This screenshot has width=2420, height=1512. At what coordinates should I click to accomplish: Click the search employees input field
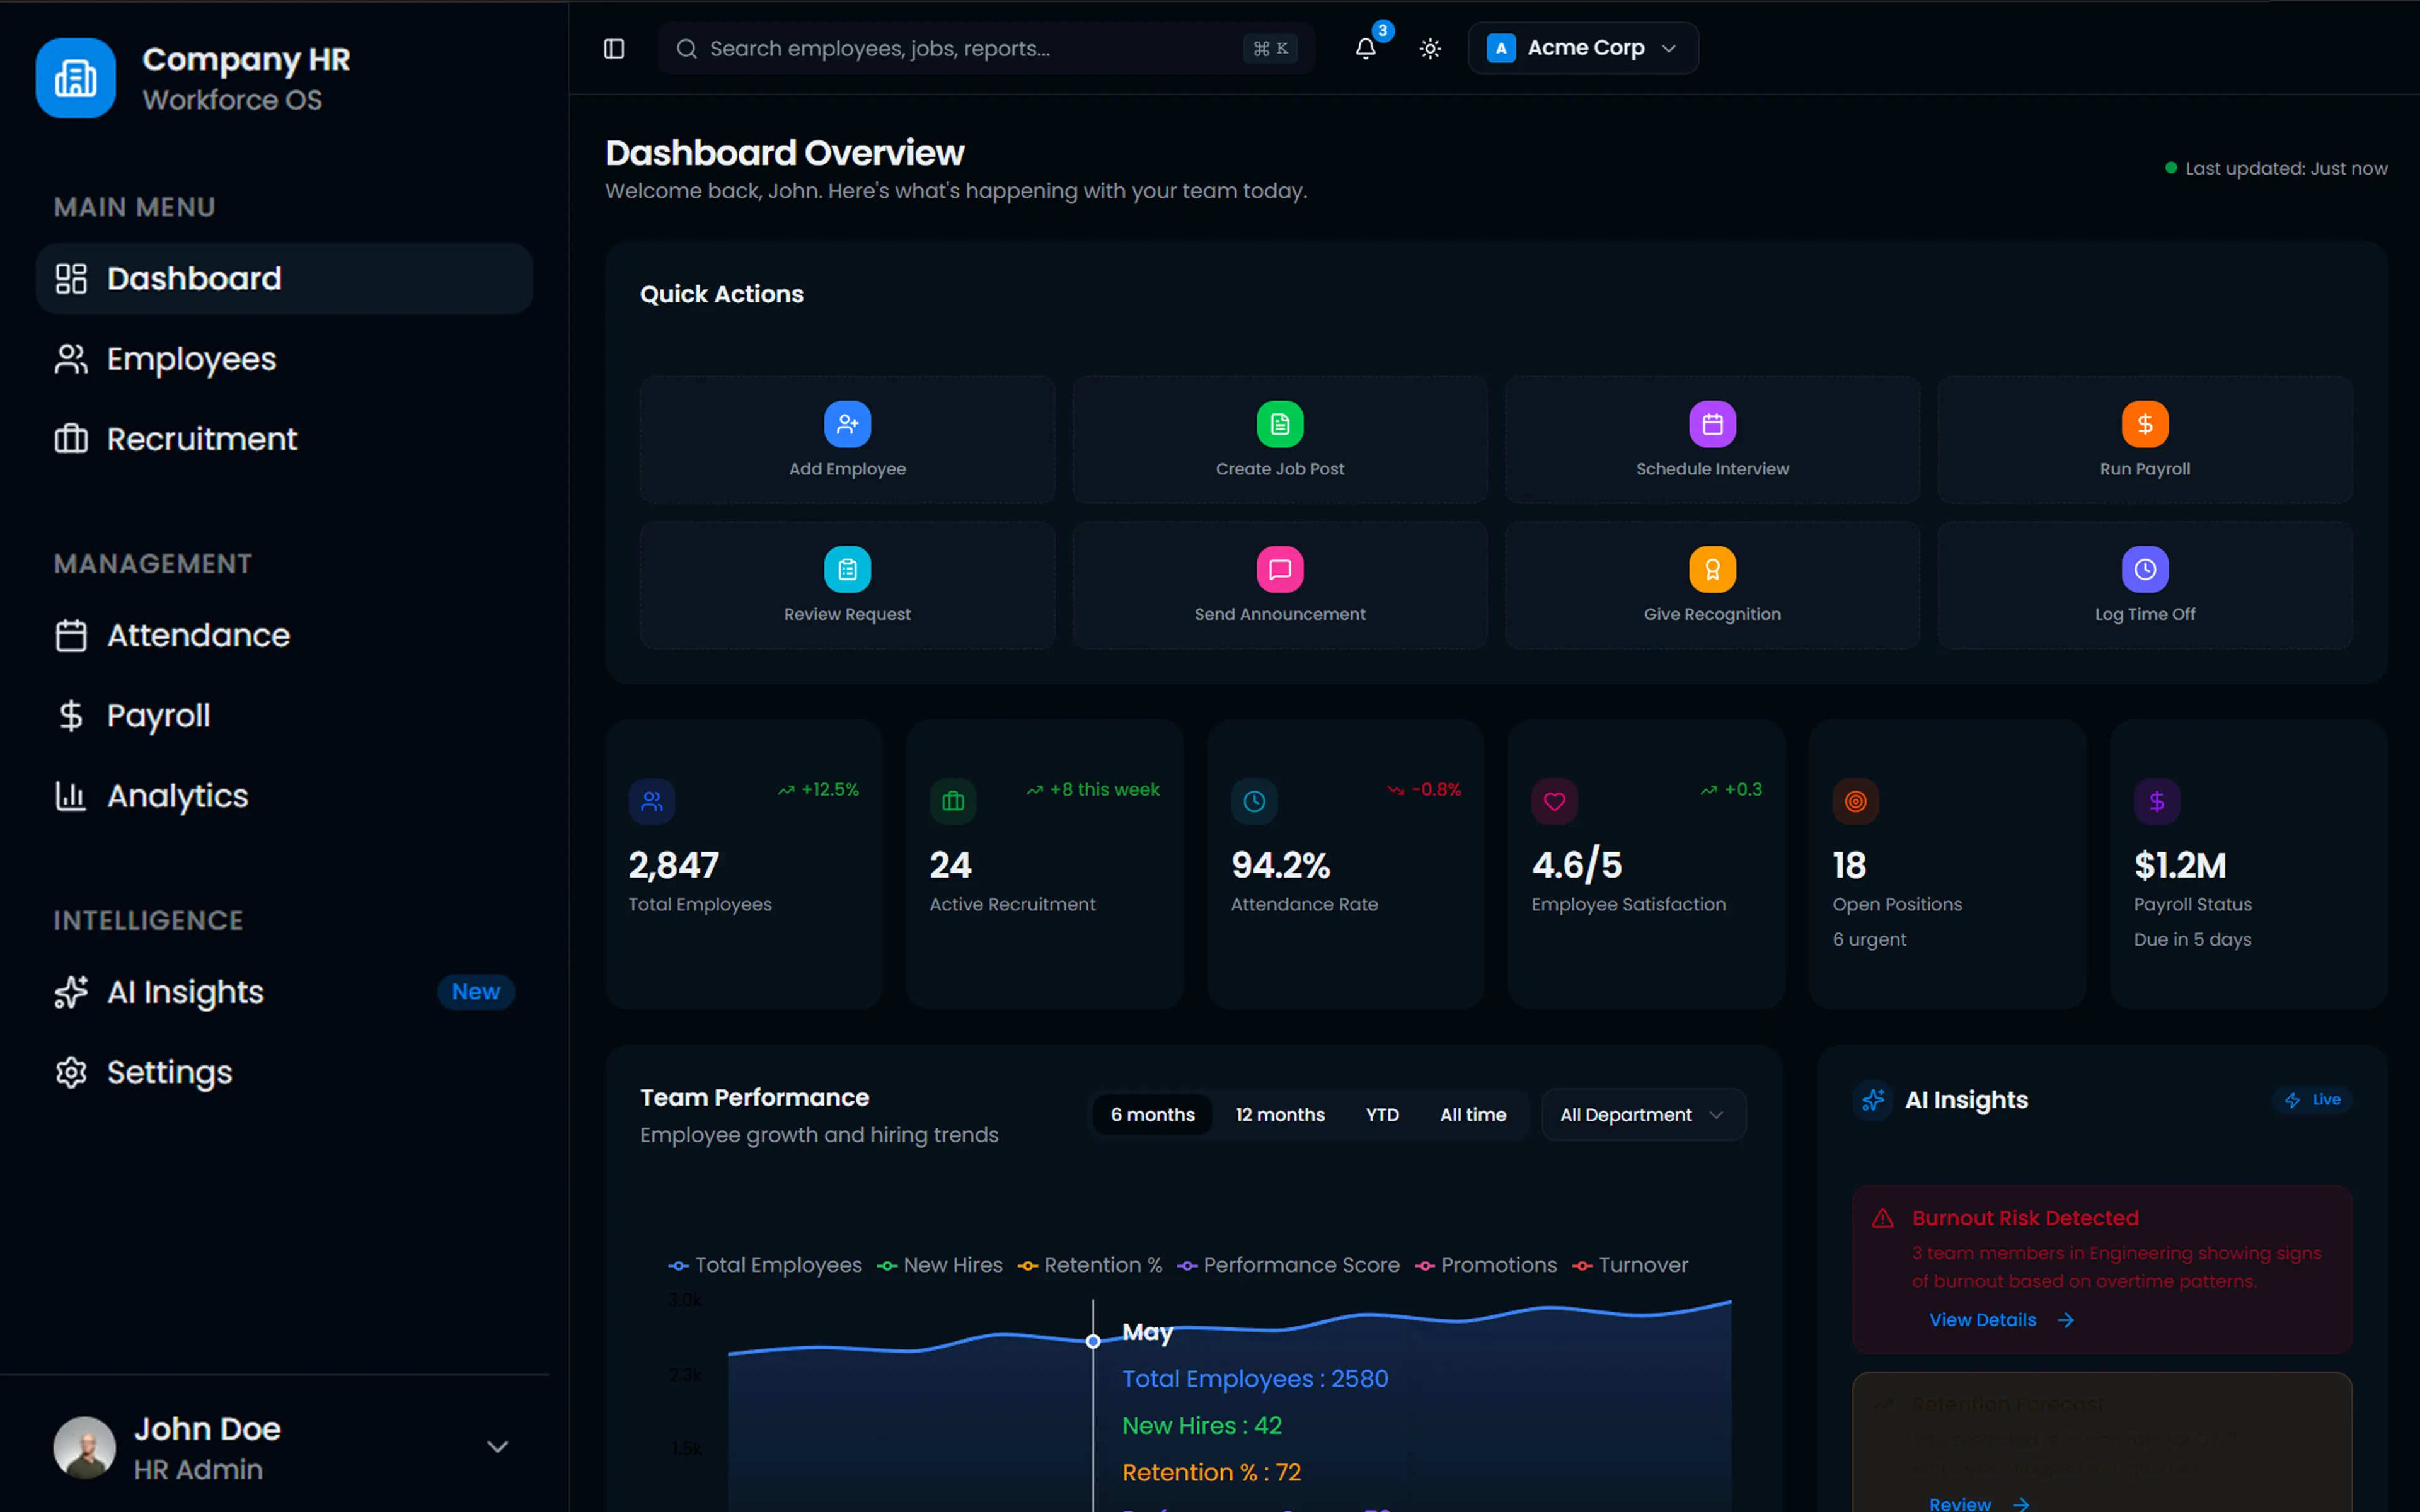[x=985, y=48]
